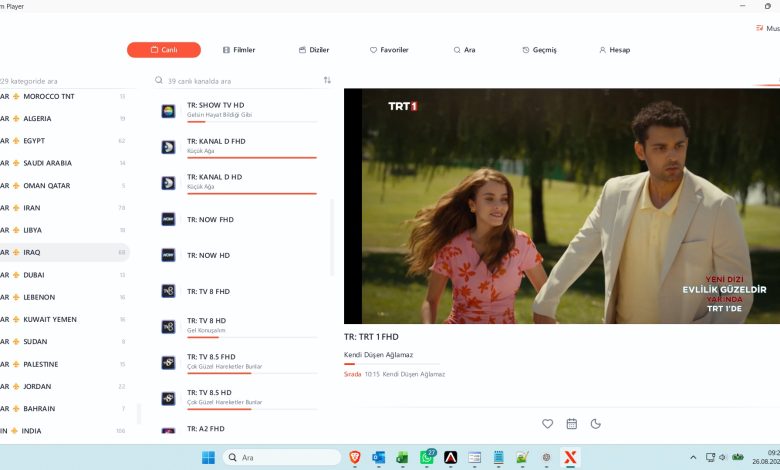The width and height of the screenshot is (780, 470).
Task: Open the Hesap account tab
Action: pos(614,50)
